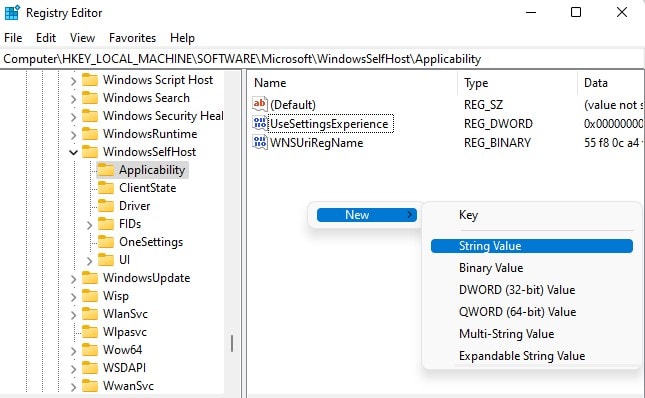Open the Favorites menu
The height and width of the screenshot is (398, 645).
132,38
